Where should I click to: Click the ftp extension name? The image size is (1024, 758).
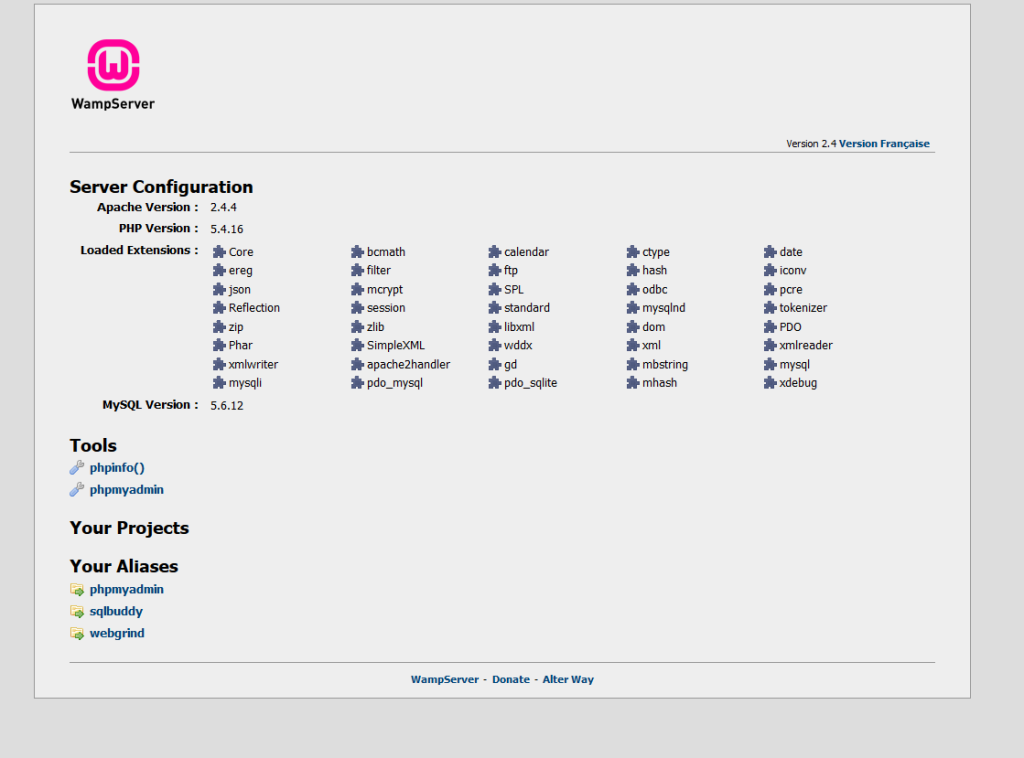point(511,271)
